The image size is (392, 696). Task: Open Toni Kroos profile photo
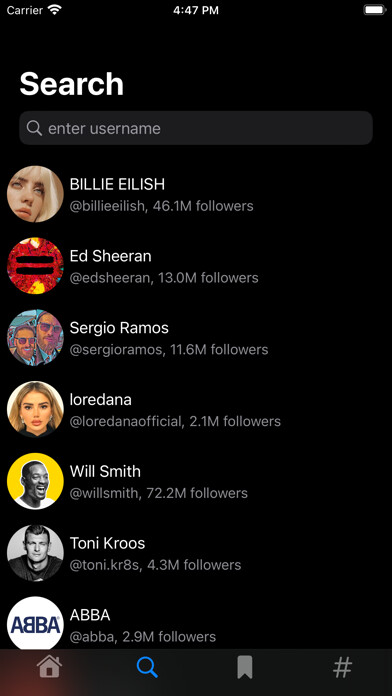[x=35, y=553]
